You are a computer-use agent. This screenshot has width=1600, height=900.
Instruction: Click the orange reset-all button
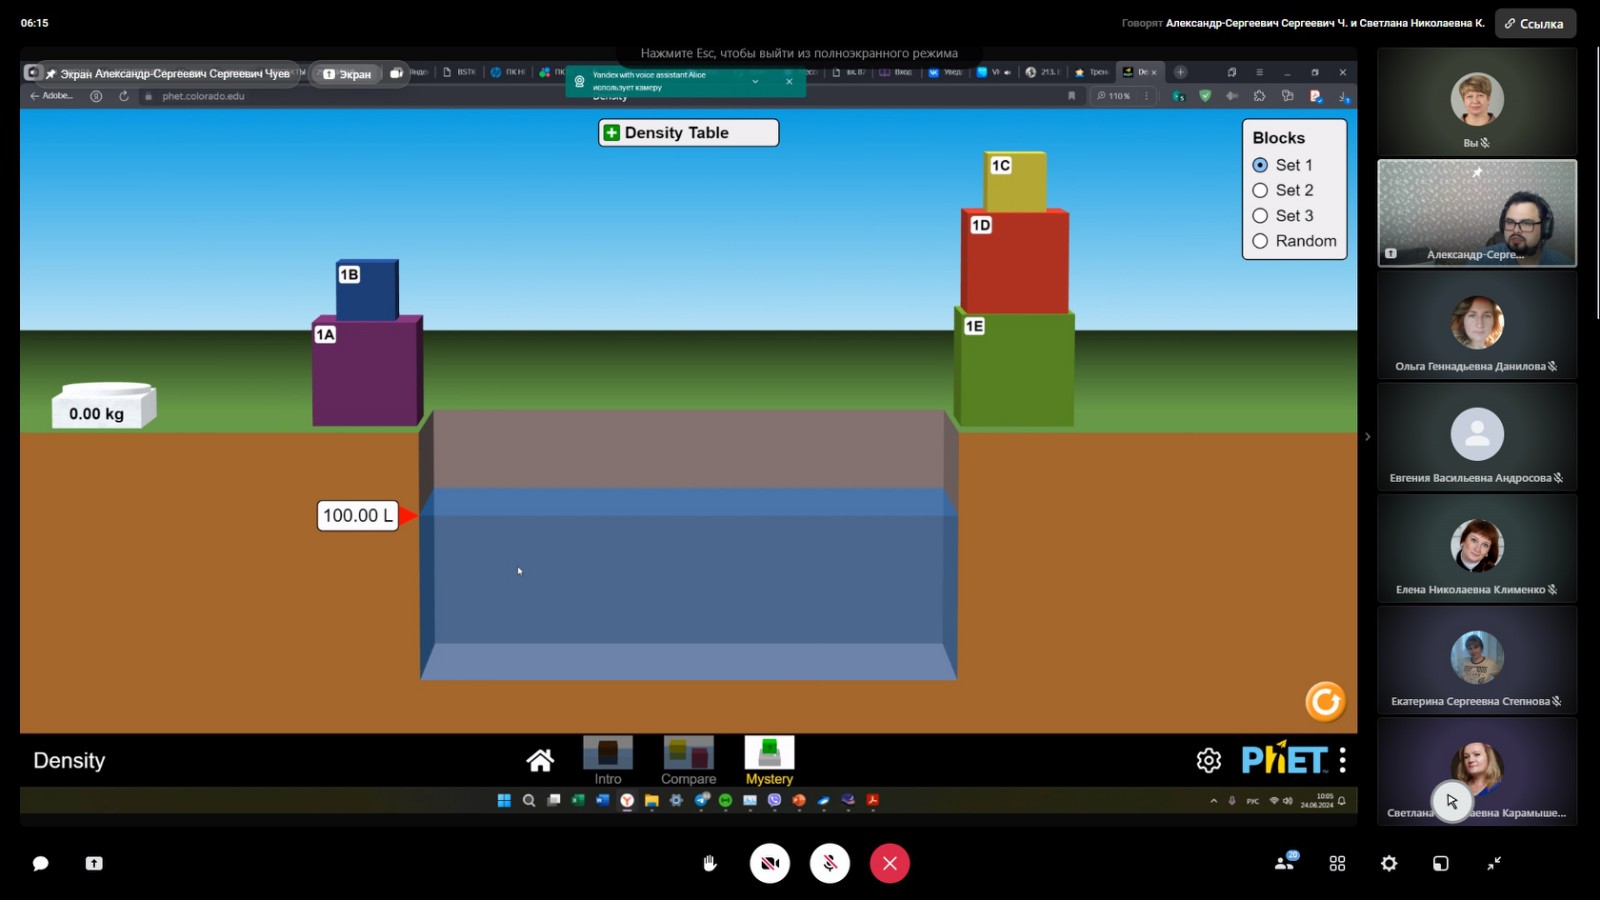tap(1325, 702)
